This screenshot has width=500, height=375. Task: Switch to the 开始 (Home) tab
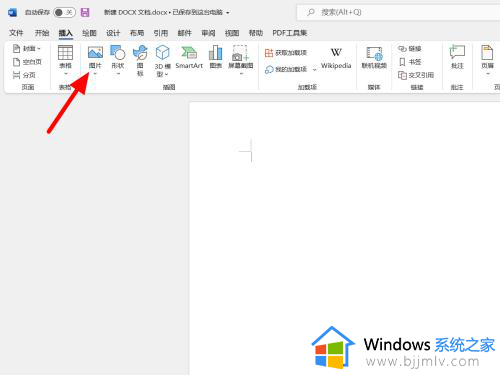(42, 33)
